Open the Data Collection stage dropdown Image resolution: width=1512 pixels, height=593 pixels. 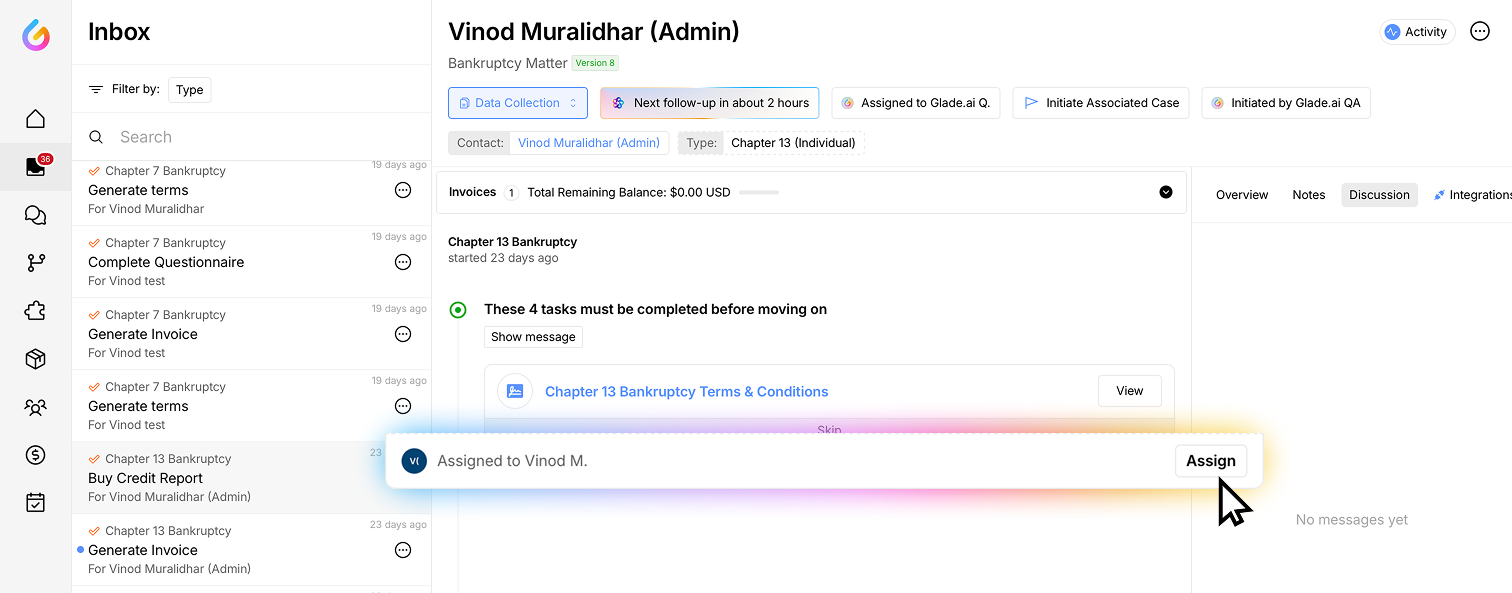coord(518,103)
